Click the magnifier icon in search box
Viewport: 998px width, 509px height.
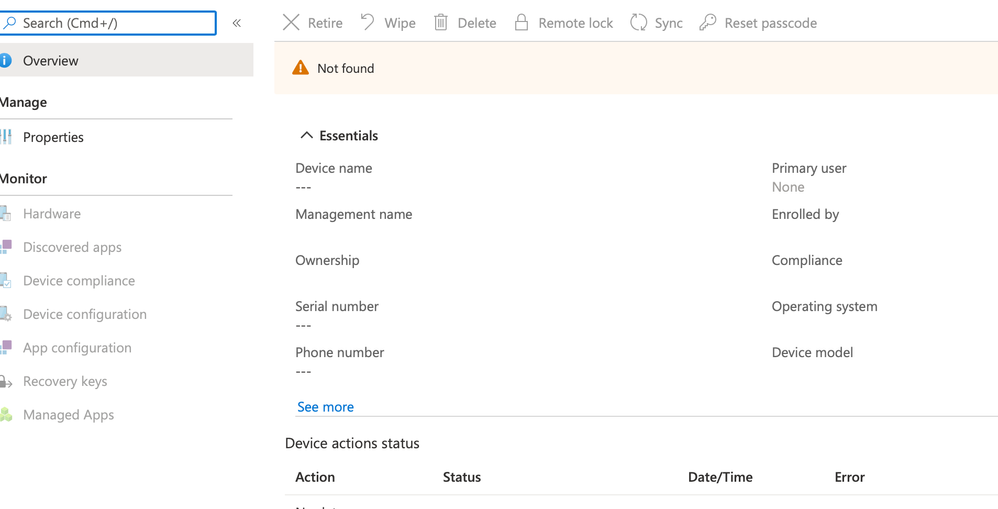[9, 23]
